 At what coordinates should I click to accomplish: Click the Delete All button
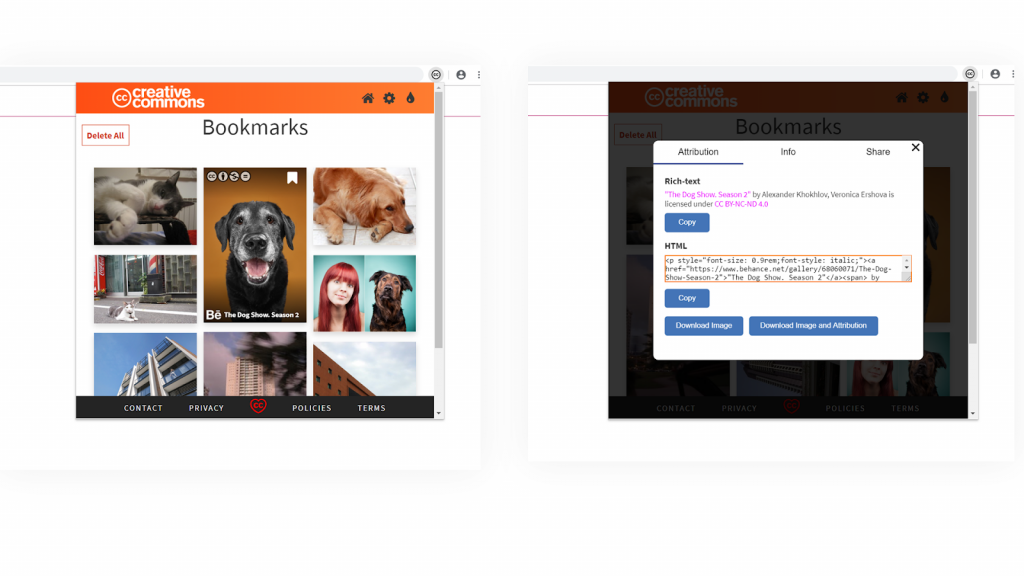pyautogui.click(x=105, y=134)
